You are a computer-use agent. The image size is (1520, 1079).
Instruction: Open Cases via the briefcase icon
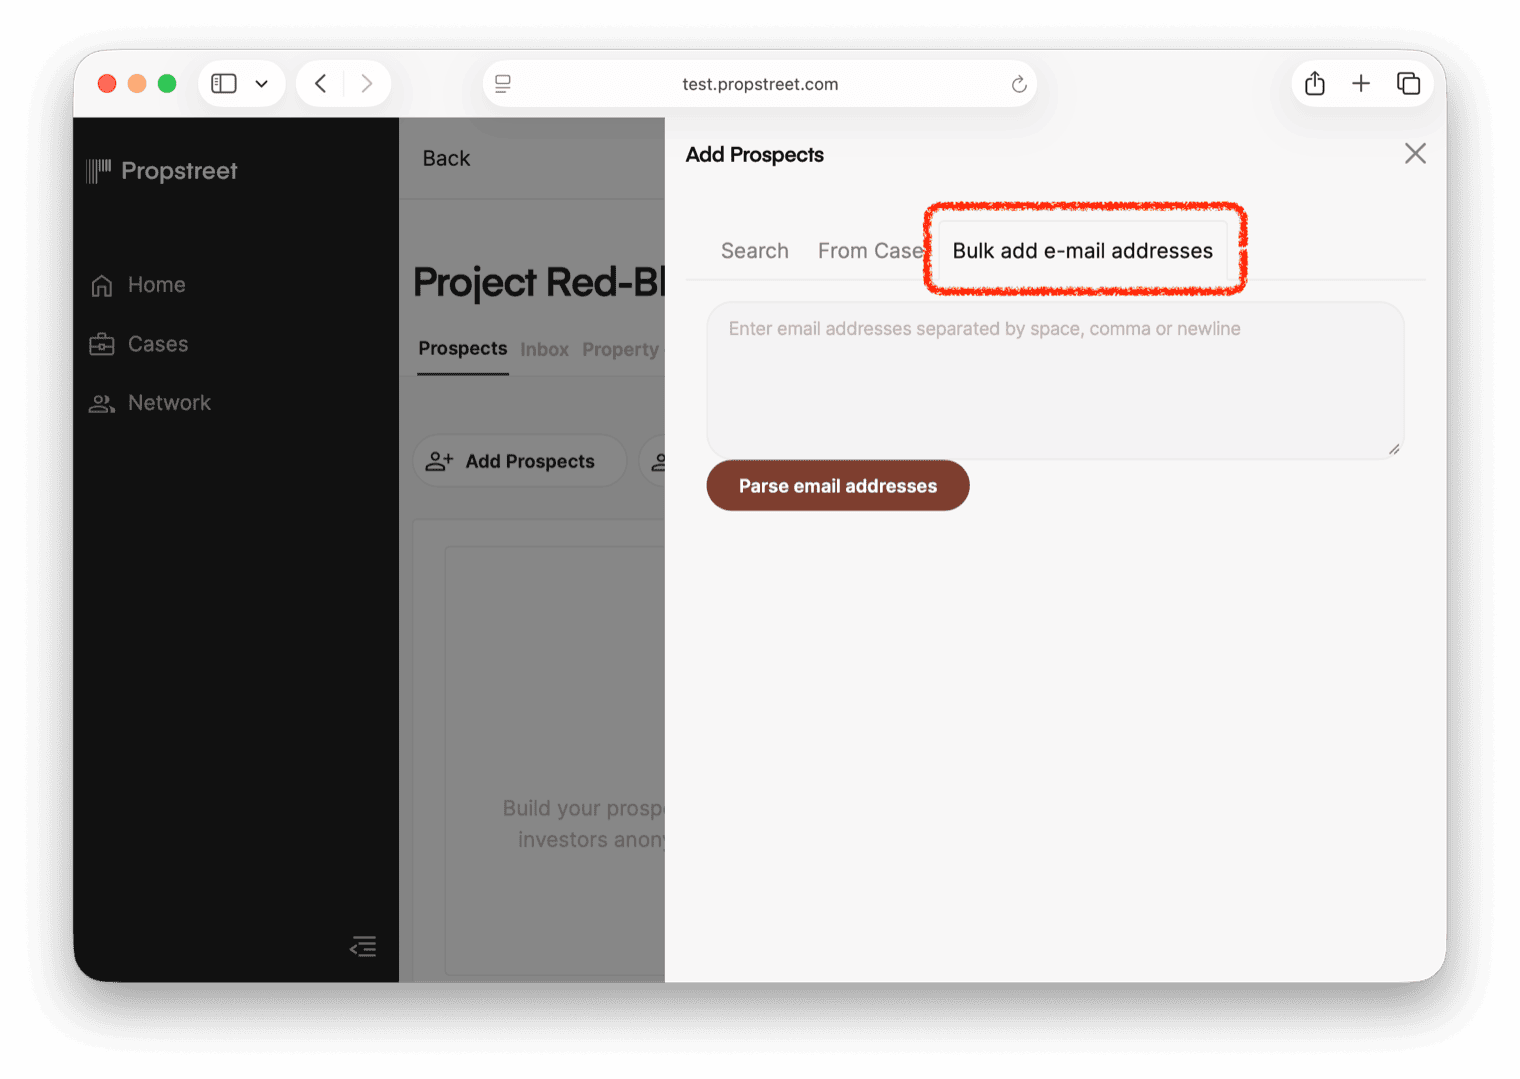[102, 344]
